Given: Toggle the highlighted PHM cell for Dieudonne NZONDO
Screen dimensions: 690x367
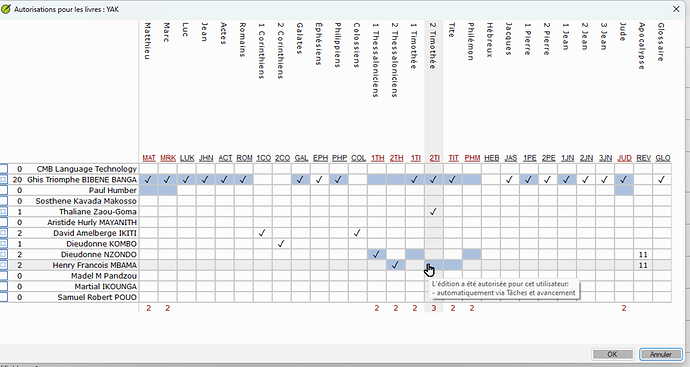Looking at the screenshot, I should pyautogui.click(x=472, y=254).
